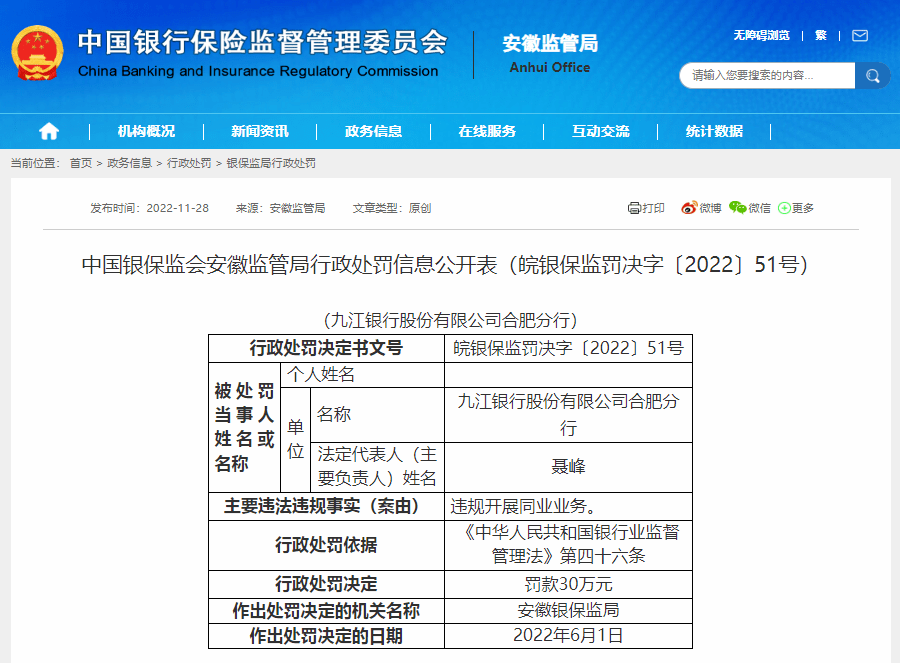Select the 作出处罚决定的日期 header cell
This screenshot has width=900, height=663.
click(x=326, y=636)
